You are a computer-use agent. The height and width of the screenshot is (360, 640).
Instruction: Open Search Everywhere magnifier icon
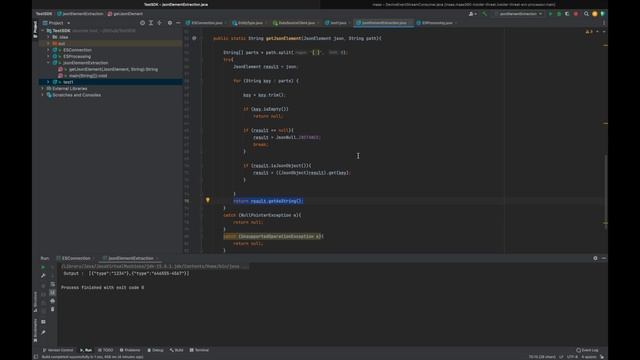[587, 14]
